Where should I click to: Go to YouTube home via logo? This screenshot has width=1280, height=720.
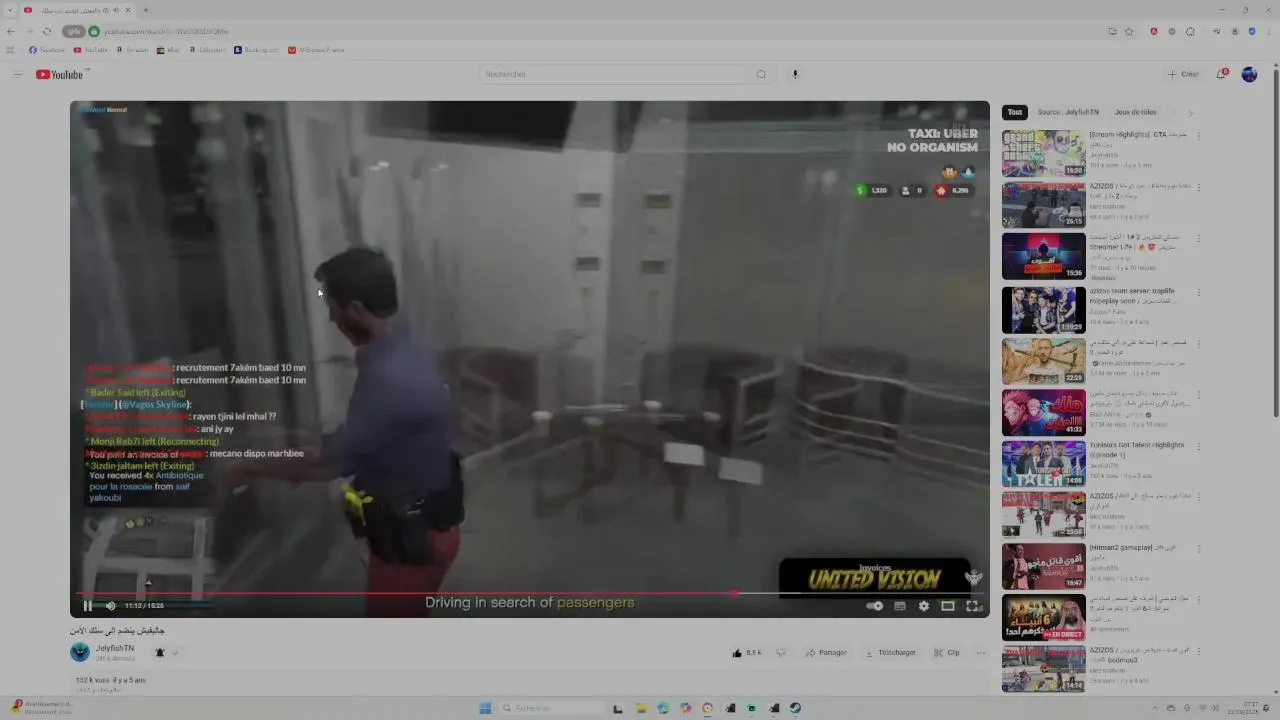pyautogui.click(x=60, y=74)
